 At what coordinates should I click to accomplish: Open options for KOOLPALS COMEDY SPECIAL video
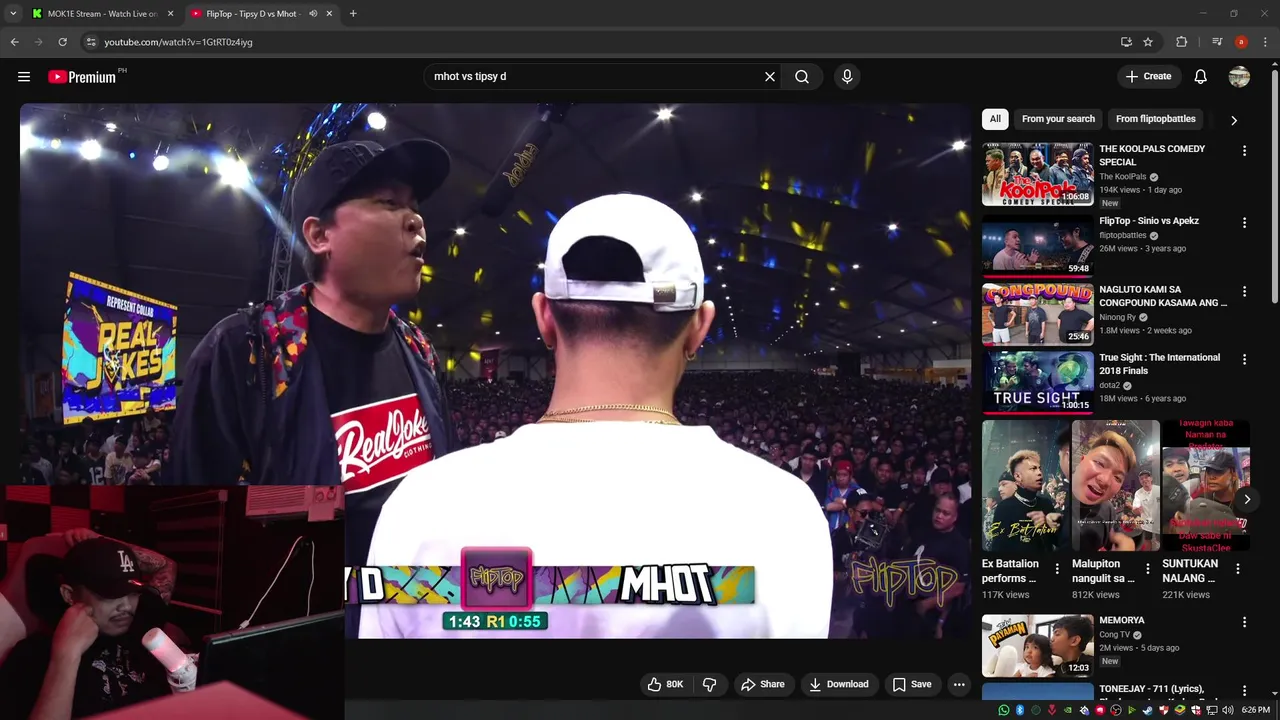(x=1244, y=151)
